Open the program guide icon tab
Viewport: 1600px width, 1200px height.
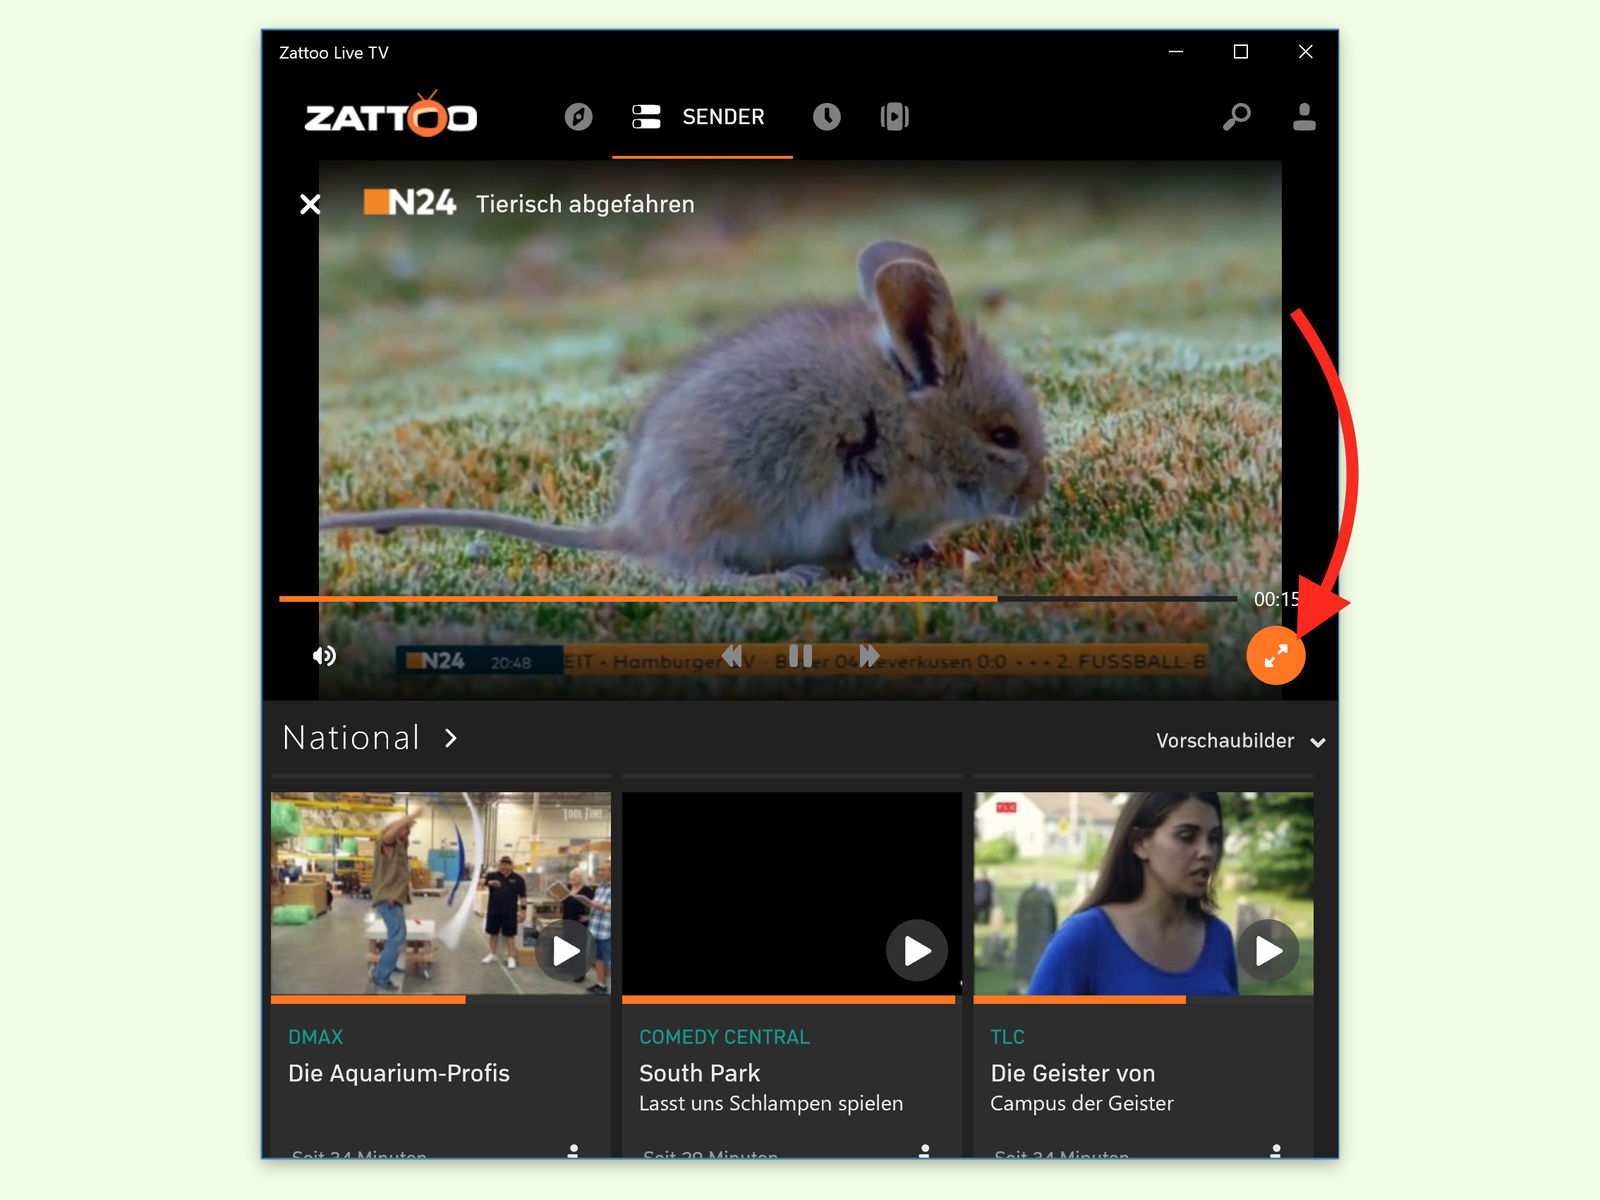pyautogui.click(x=894, y=117)
